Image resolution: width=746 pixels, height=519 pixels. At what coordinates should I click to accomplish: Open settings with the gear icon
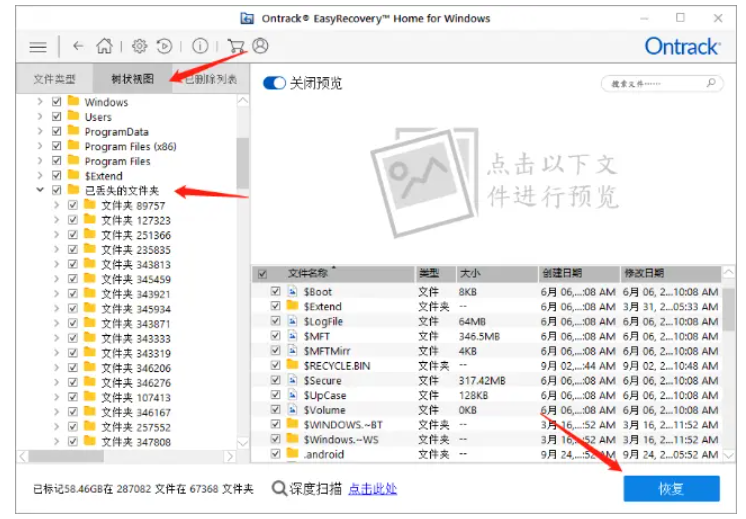tap(139, 46)
